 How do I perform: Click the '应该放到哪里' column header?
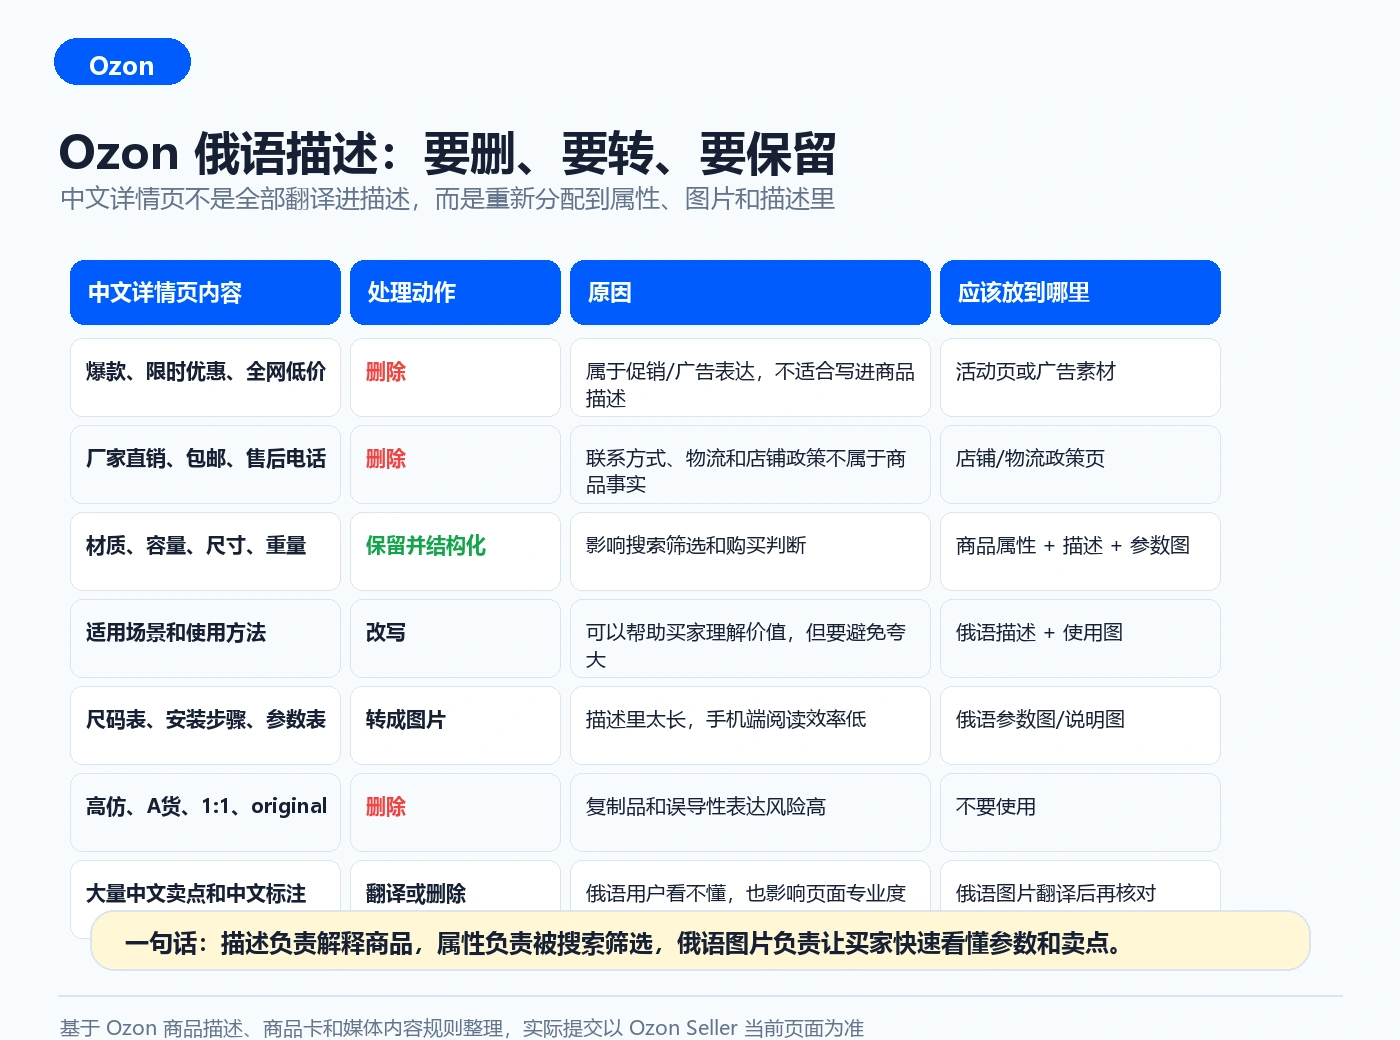[x=1080, y=292]
